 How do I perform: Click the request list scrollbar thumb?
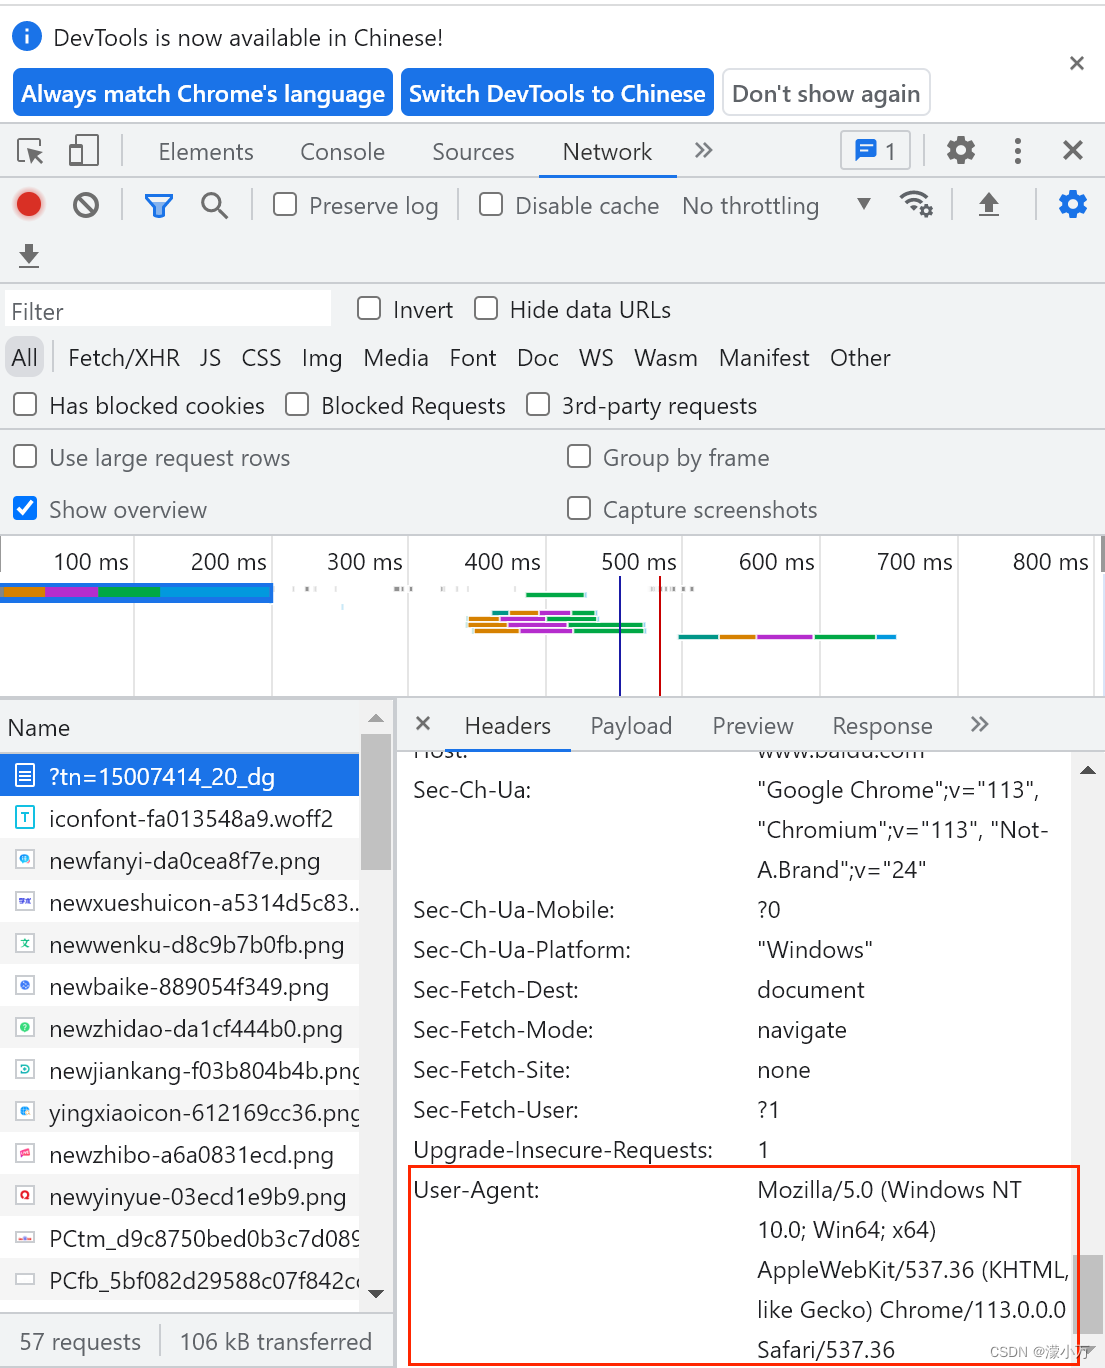point(376,802)
